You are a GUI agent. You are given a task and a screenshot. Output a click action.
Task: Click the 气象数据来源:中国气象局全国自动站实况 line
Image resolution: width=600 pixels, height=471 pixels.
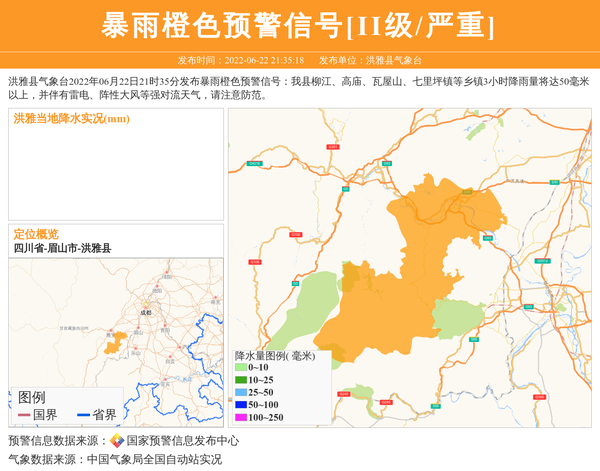(x=115, y=459)
